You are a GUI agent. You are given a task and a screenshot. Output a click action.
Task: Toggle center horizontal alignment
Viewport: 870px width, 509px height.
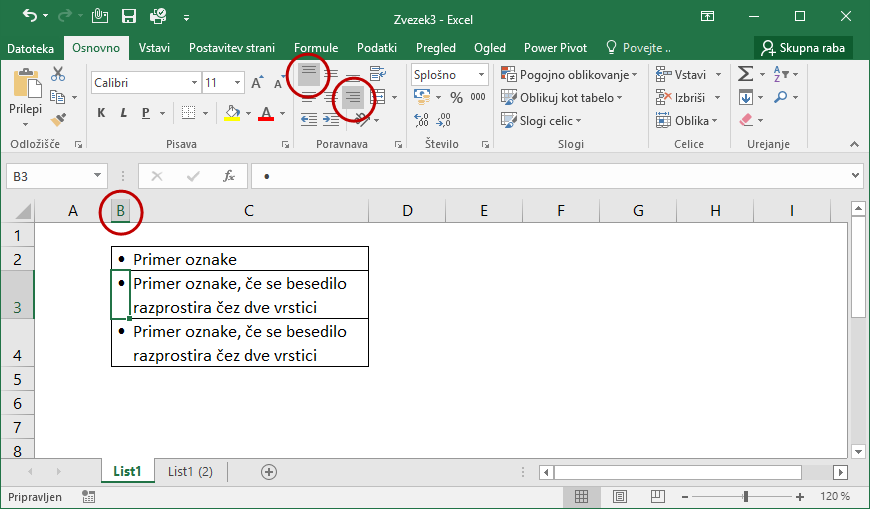click(x=331, y=97)
